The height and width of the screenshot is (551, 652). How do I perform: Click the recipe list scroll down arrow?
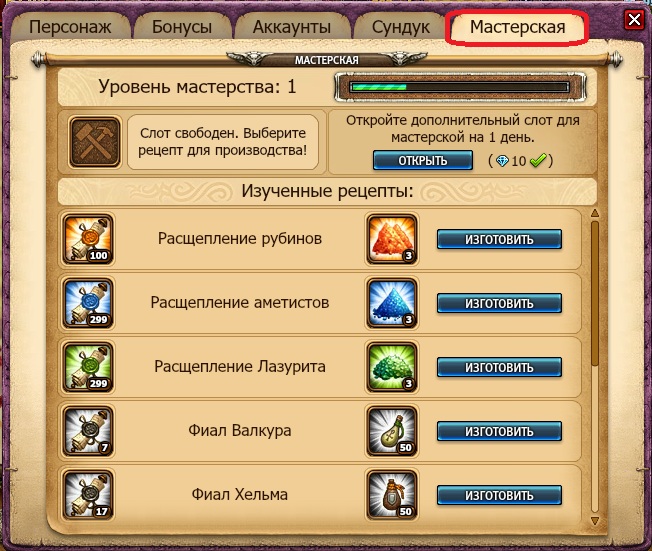[595, 521]
